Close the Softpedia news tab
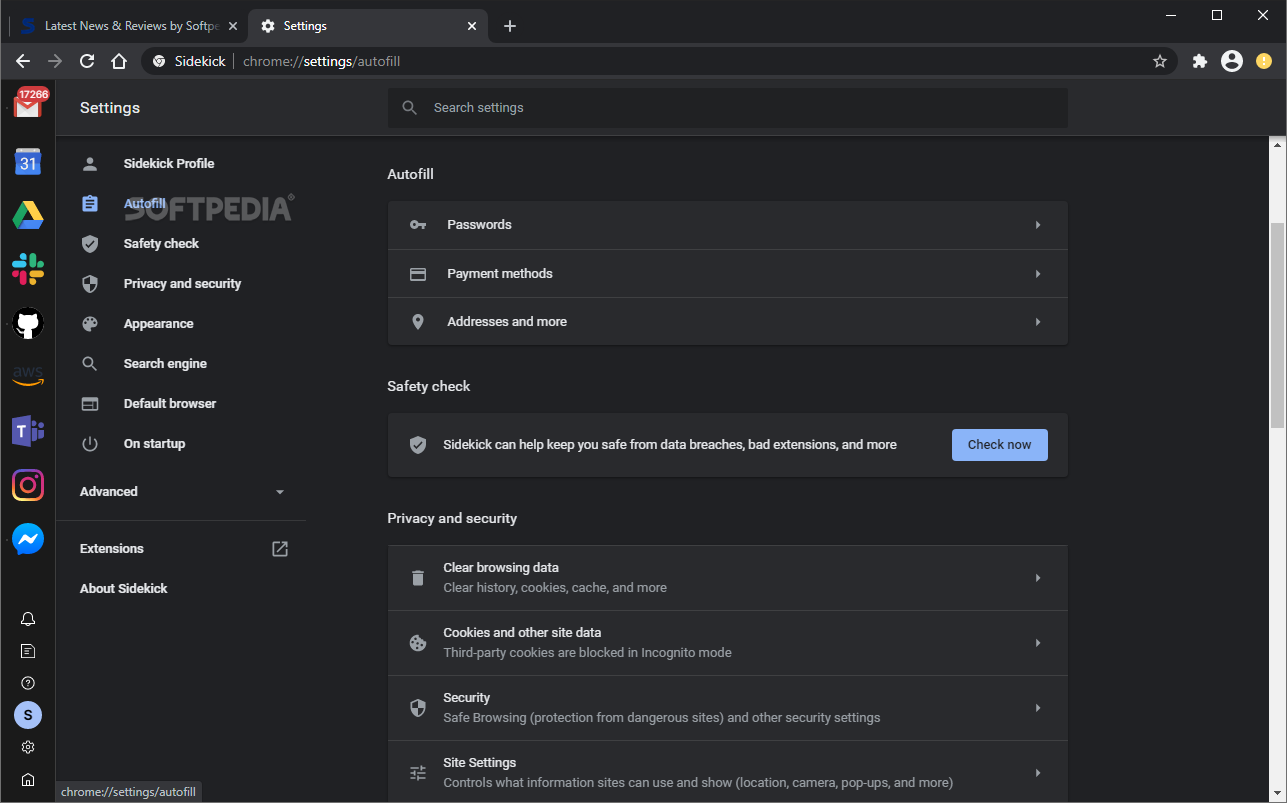 coord(233,26)
